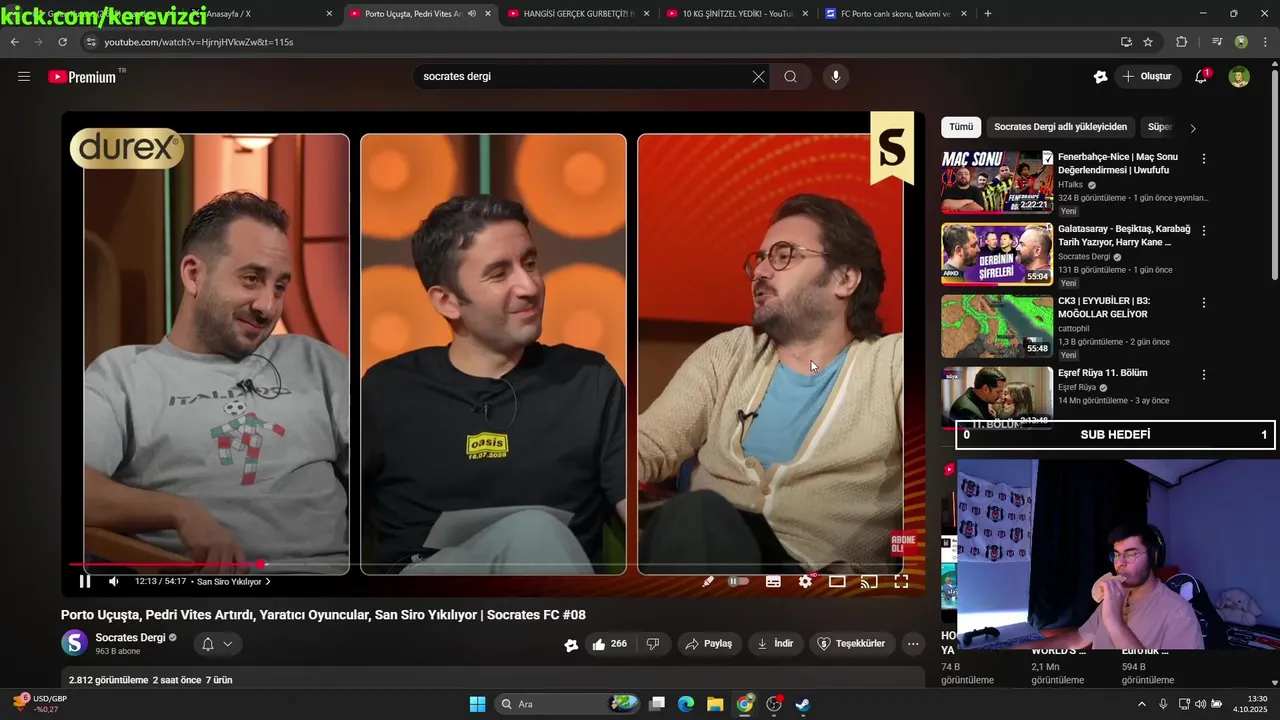Image resolution: width=1280 pixels, height=720 pixels.
Task: Open the Windows Start menu
Action: (x=478, y=704)
